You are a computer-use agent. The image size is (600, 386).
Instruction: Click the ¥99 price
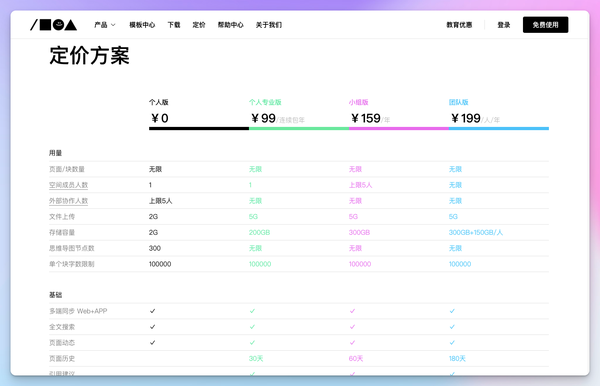click(x=263, y=118)
